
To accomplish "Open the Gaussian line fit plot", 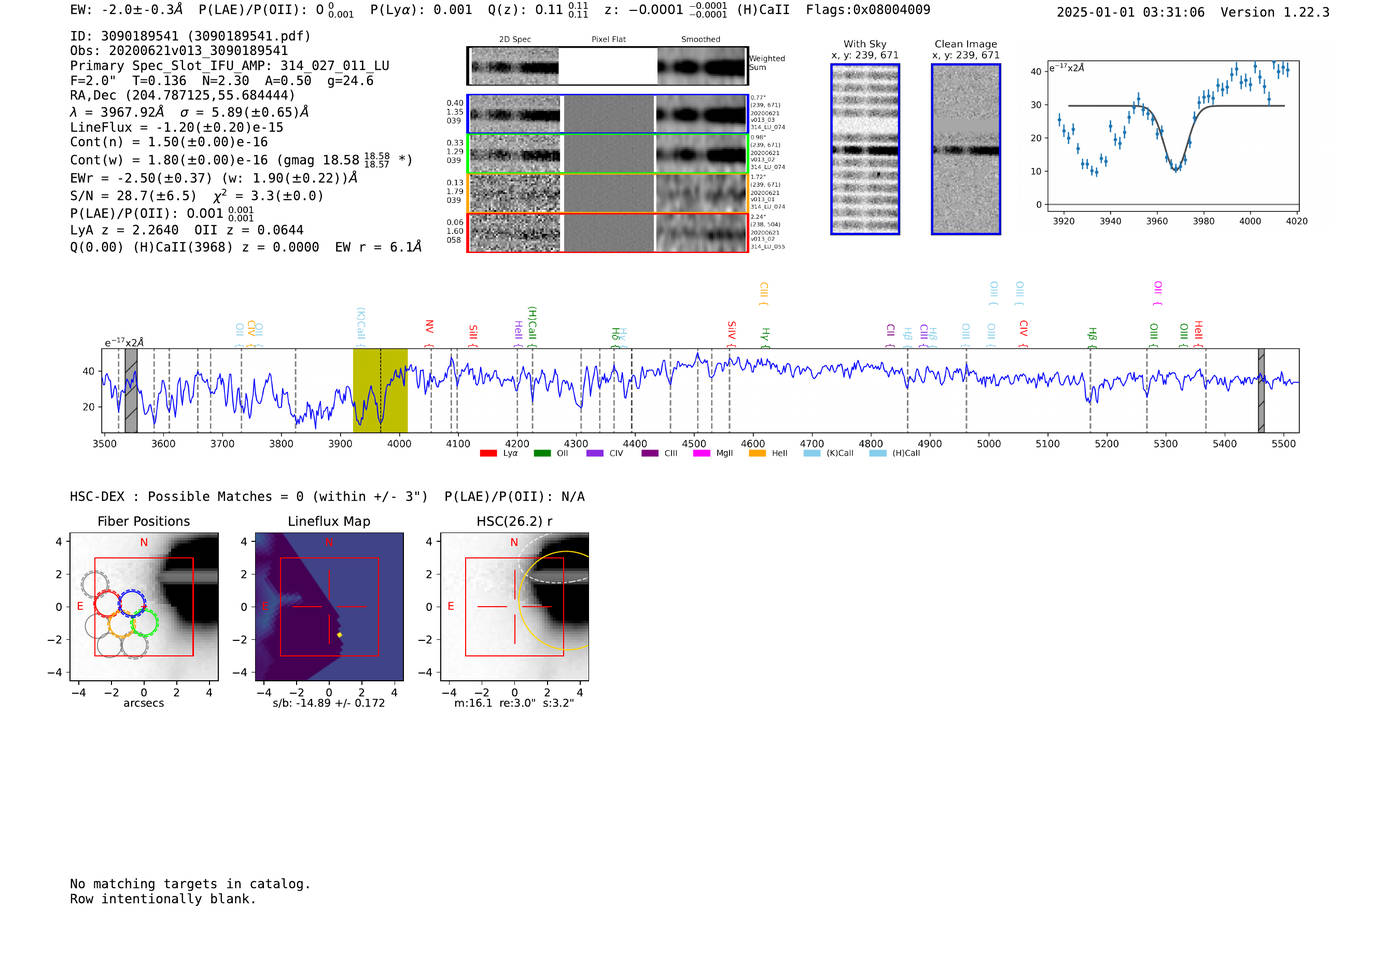I will pyautogui.click(x=1171, y=137).
